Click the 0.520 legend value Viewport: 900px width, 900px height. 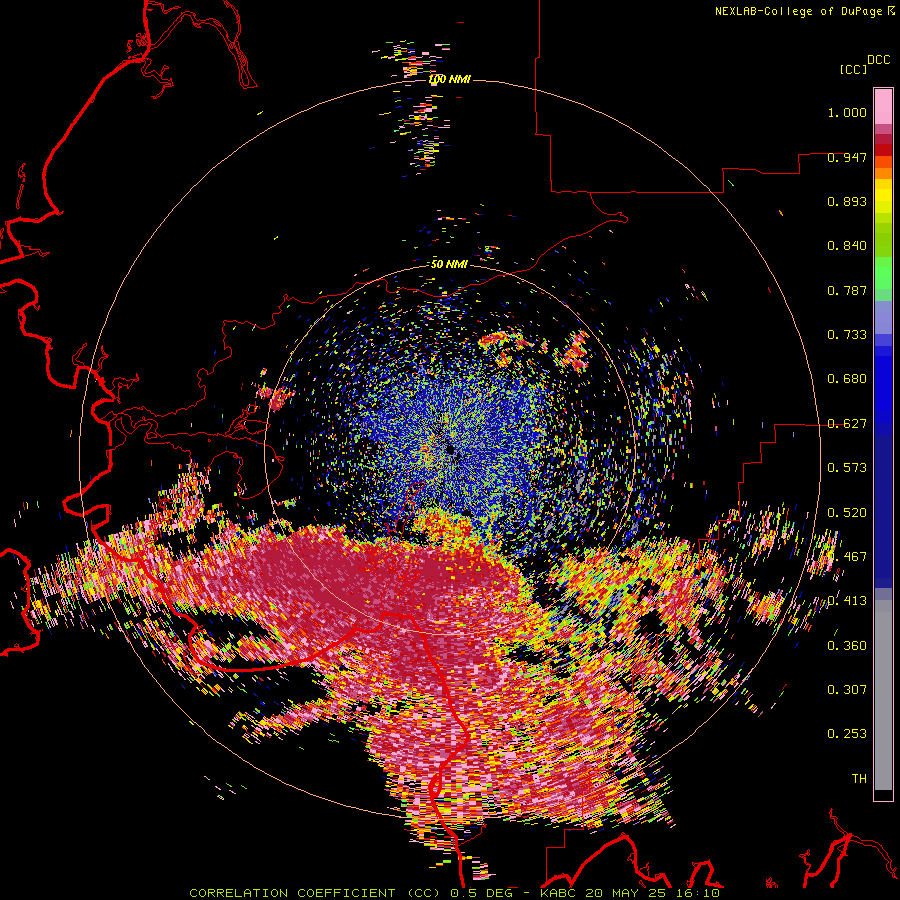tap(847, 513)
